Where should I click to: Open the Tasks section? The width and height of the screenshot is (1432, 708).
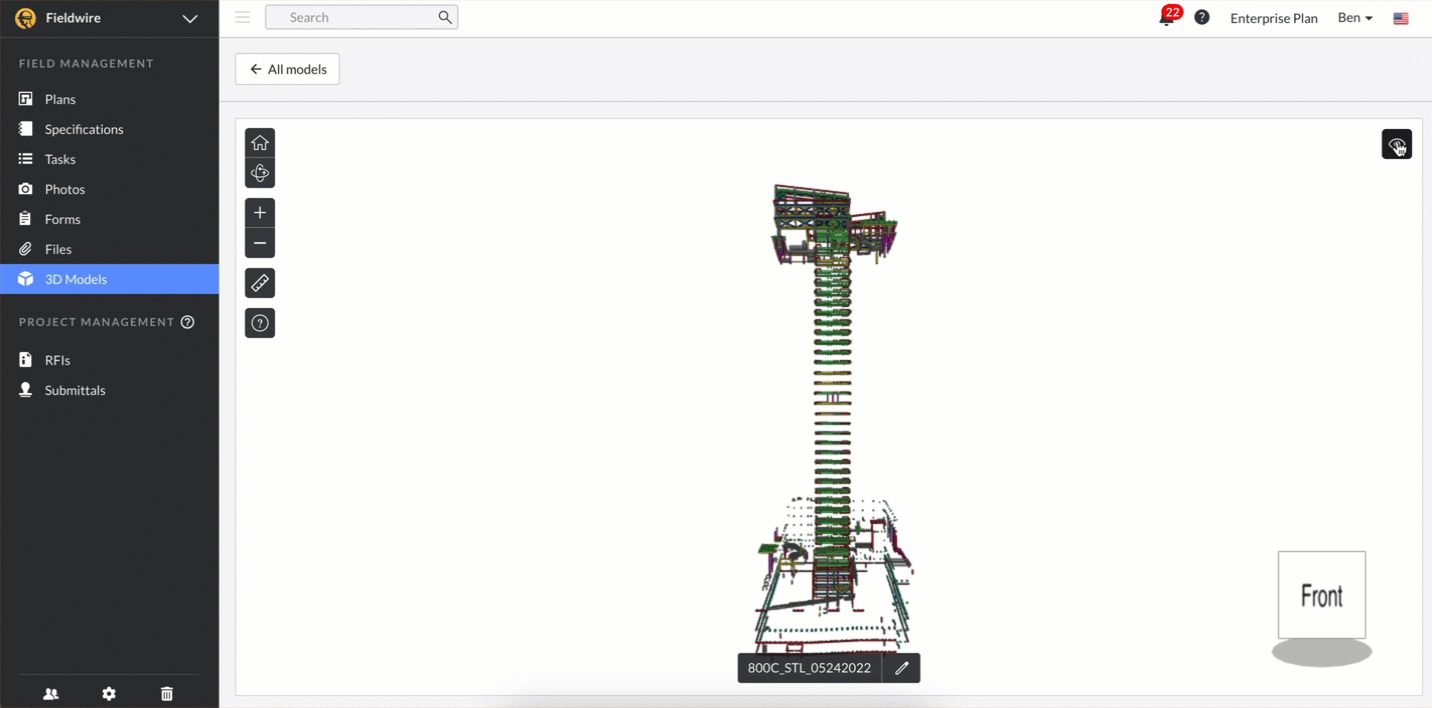coord(60,159)
